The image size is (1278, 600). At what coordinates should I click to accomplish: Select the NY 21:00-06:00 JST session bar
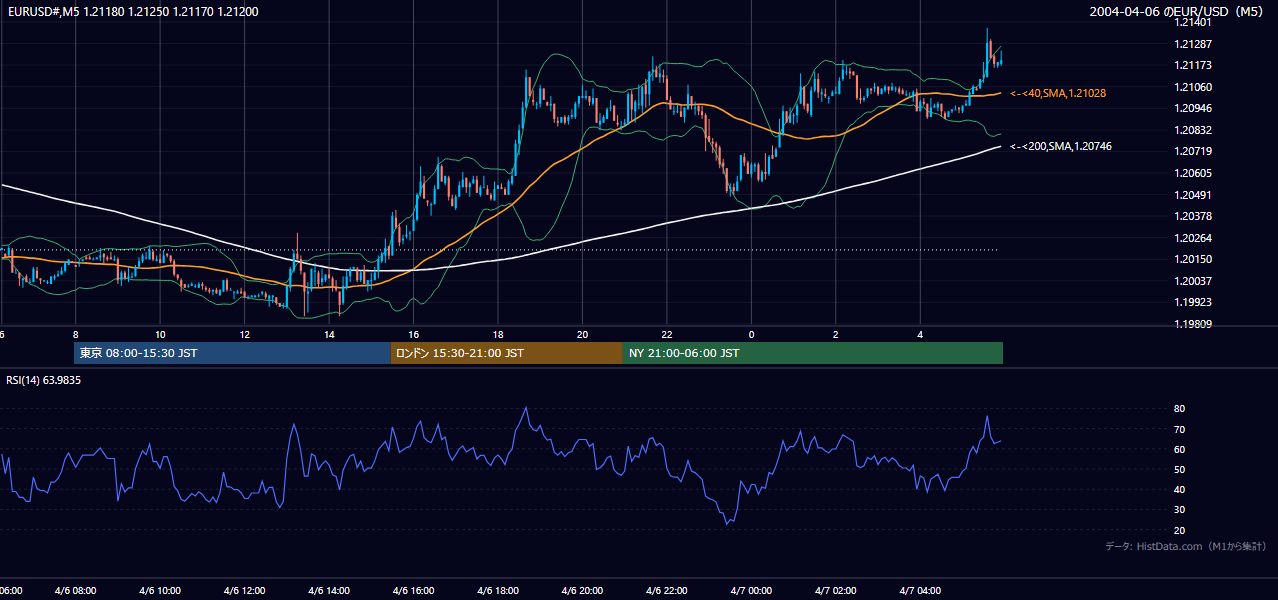(x=813, y=353)
